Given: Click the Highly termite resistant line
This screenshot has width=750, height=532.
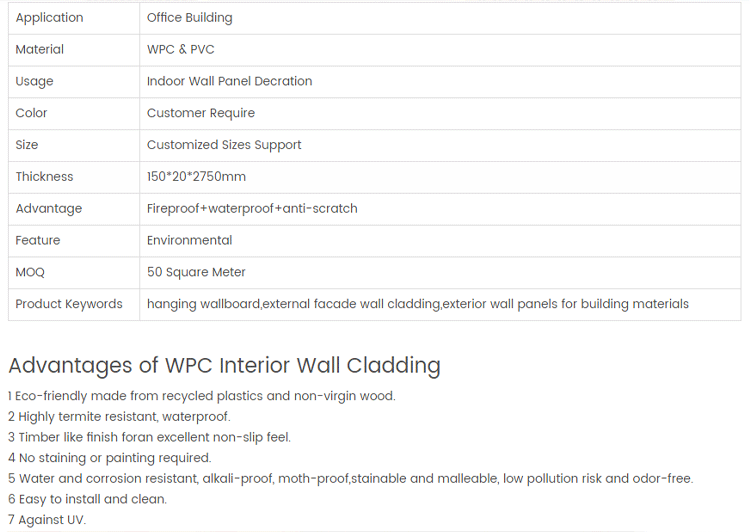Looking at the screenshot, I should pyautogui.click(x=119, y=417).
